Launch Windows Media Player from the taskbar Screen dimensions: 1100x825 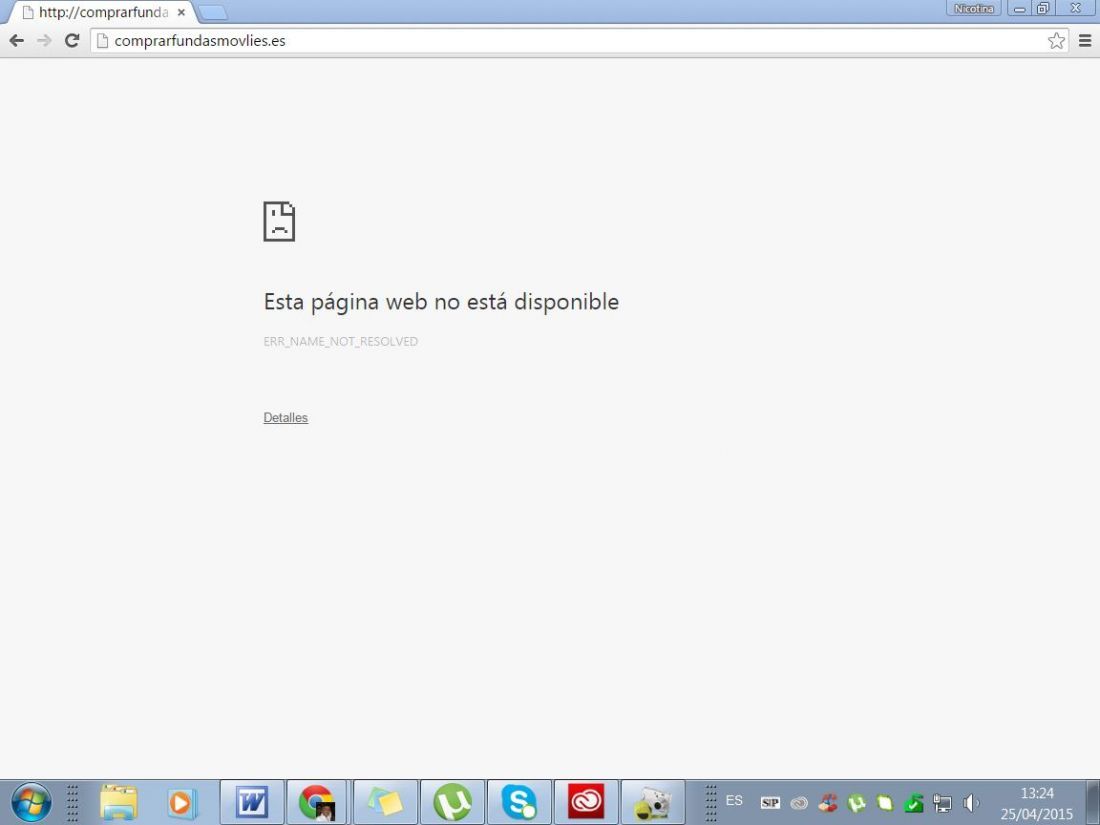pyautogui.click(x=182, y=802)
